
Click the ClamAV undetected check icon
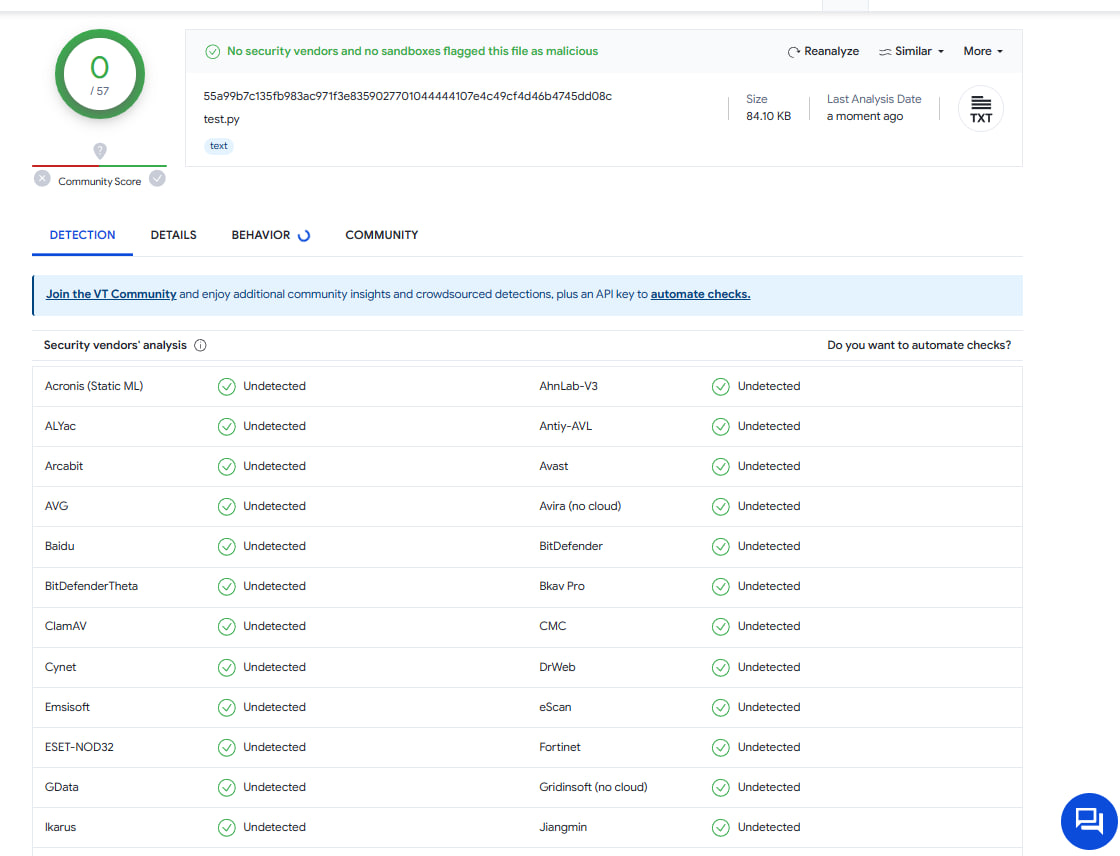click(x=226, y=627)
